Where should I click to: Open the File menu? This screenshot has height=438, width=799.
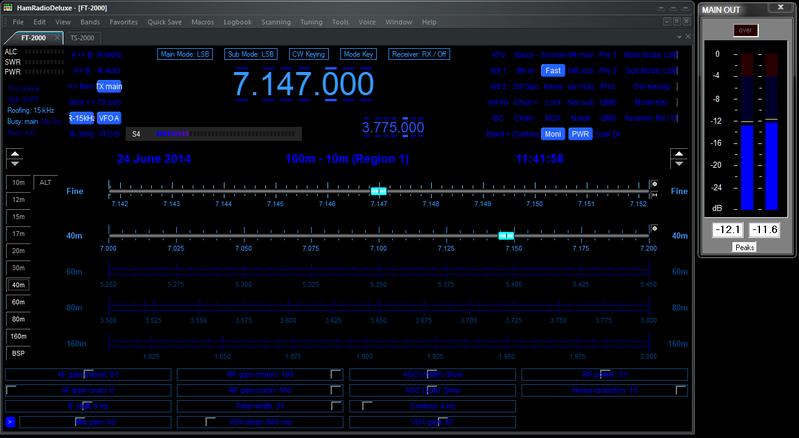(x=18, y=22)
